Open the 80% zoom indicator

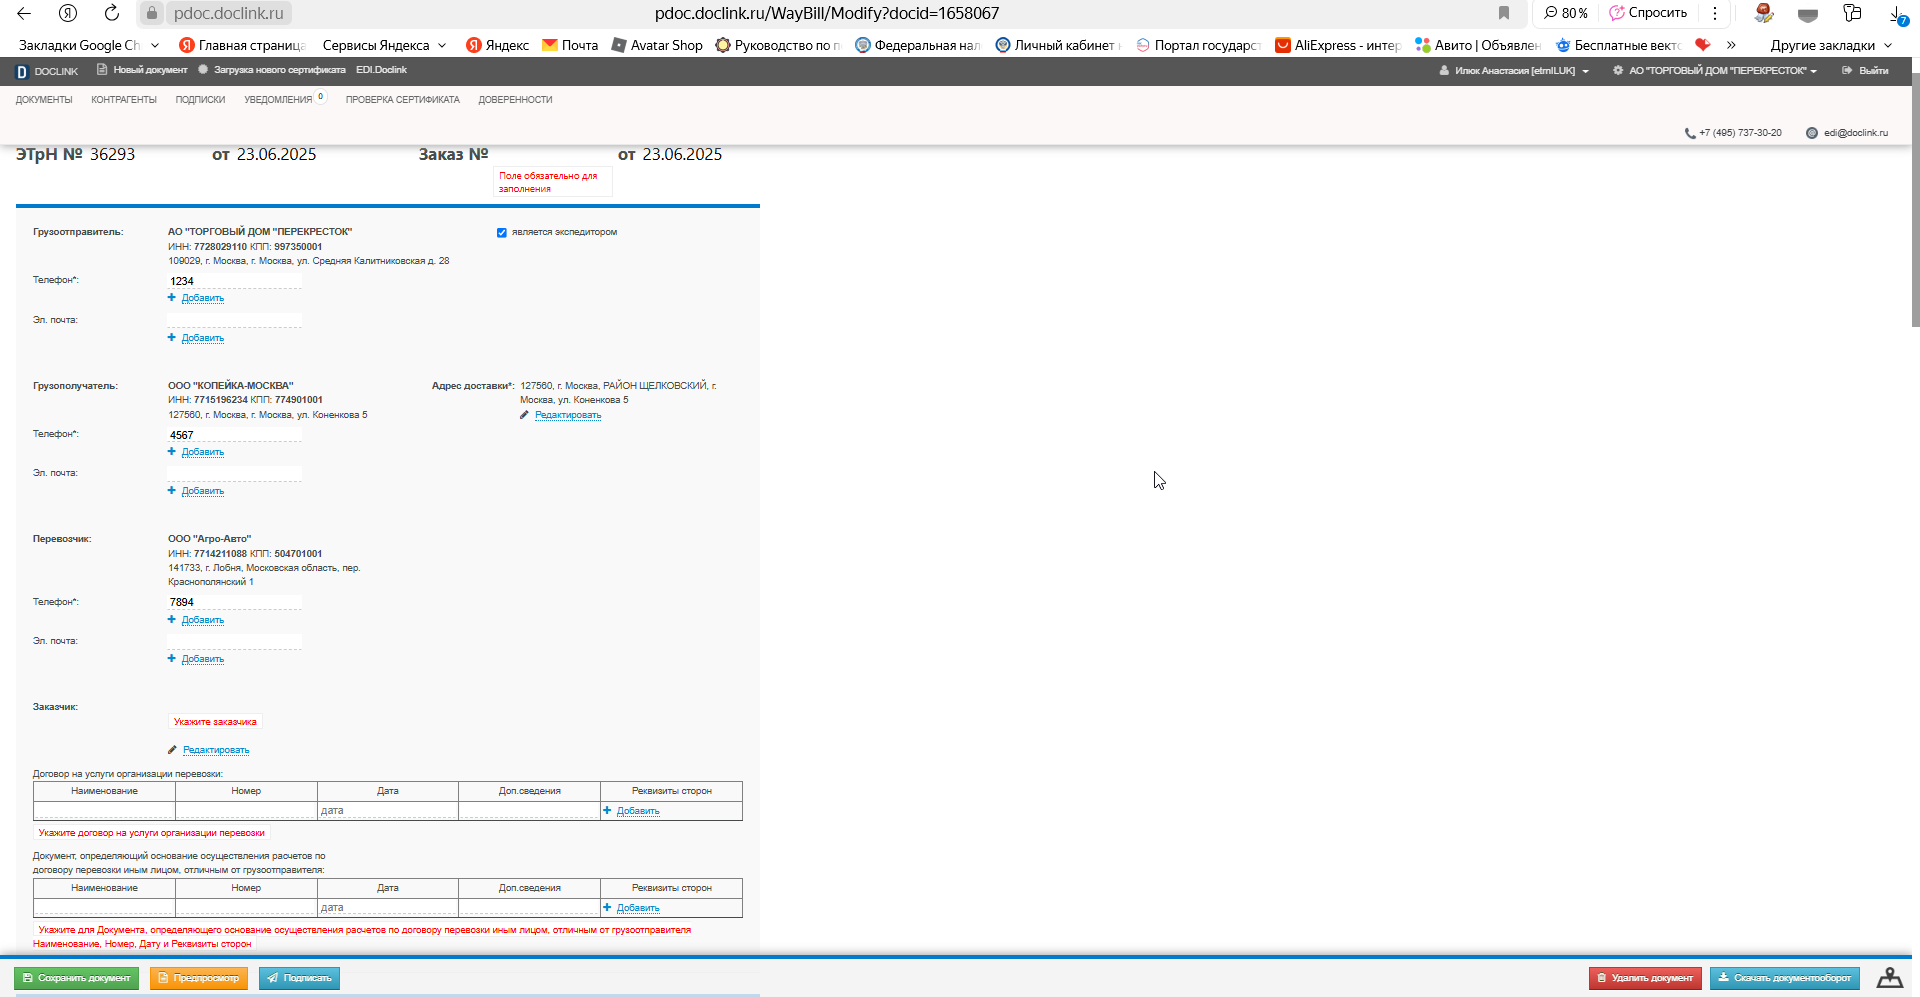[x=1566, y=13]
